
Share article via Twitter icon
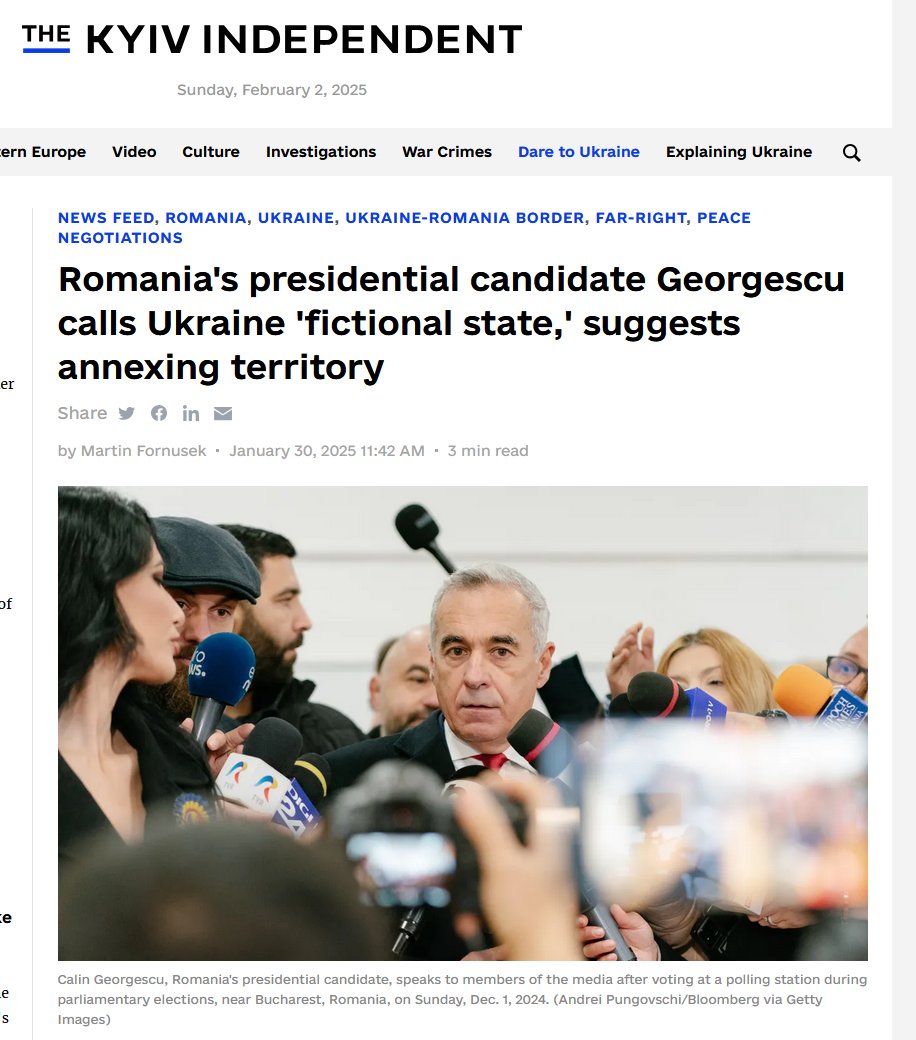pyautogui.click(x=127, y=413)
